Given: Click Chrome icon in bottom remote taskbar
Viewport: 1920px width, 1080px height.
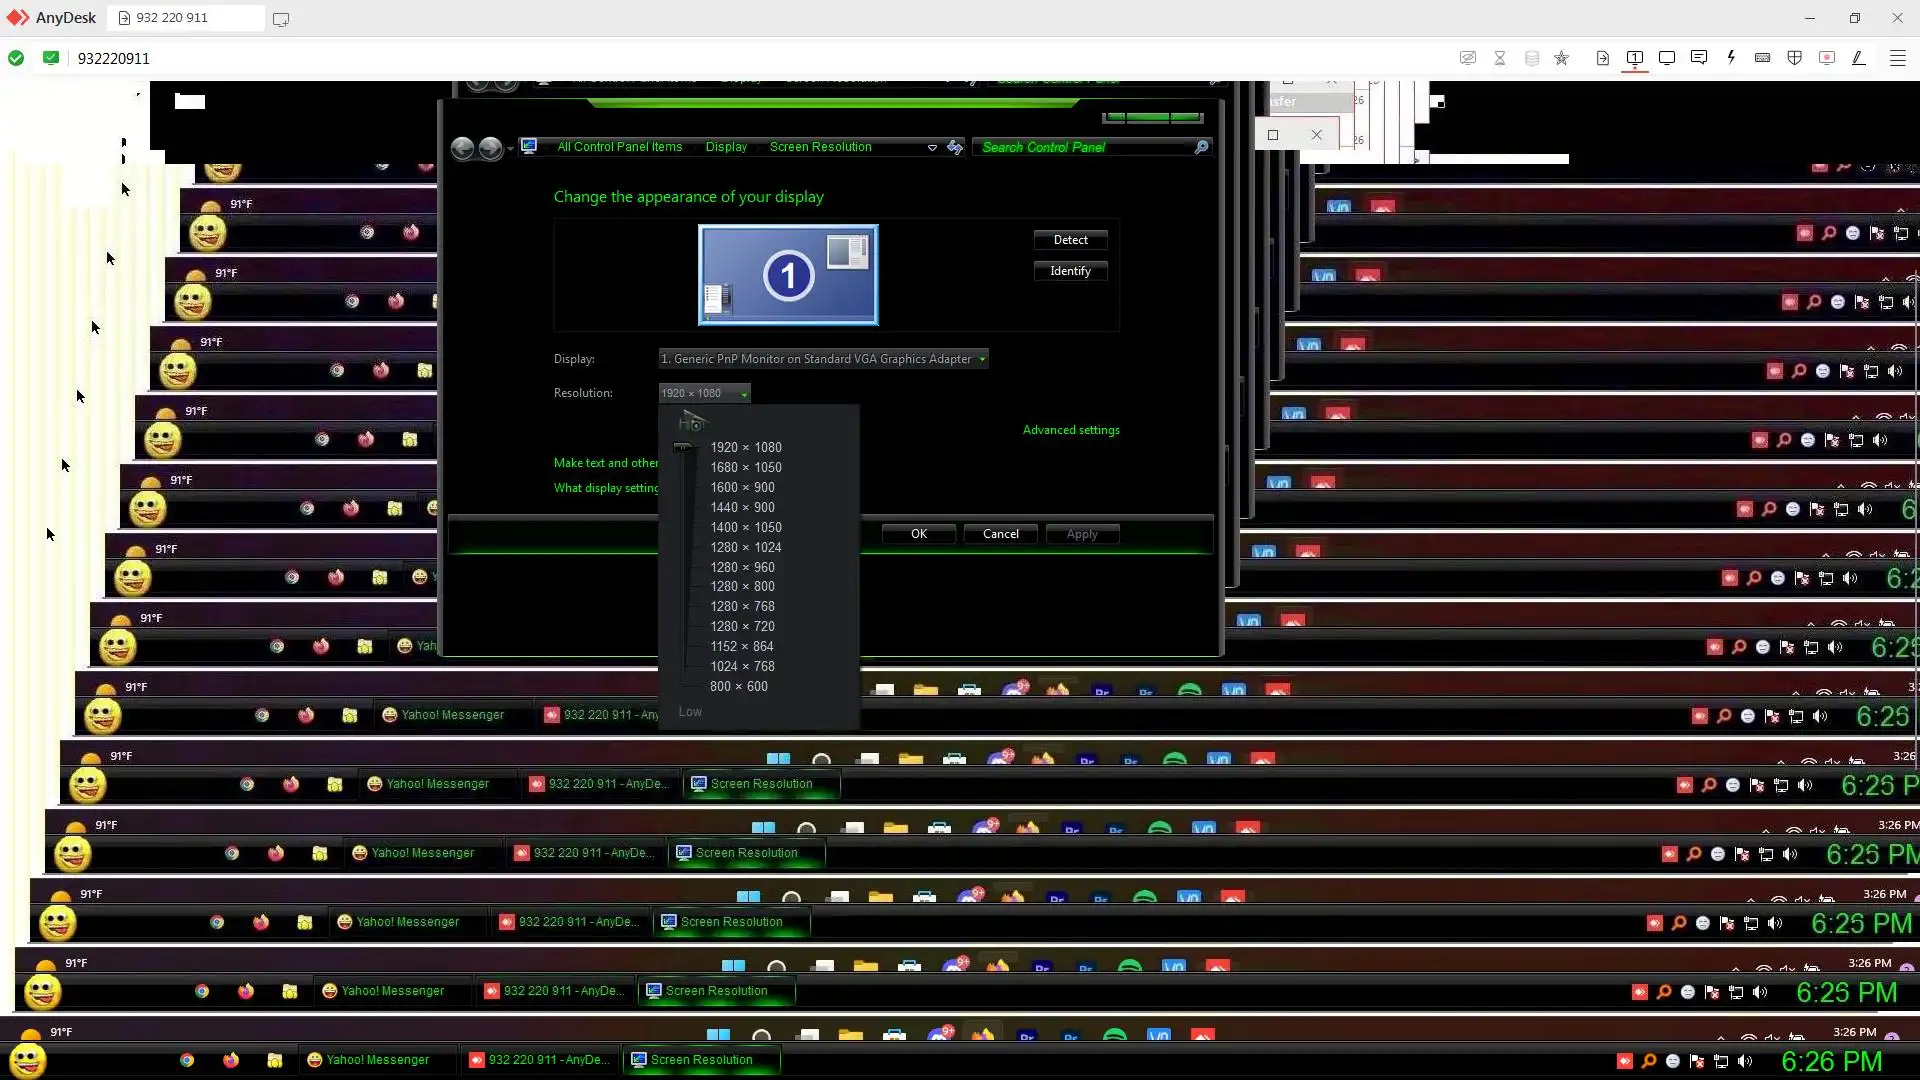Looking at the screenshot, I should point(187,1060).
